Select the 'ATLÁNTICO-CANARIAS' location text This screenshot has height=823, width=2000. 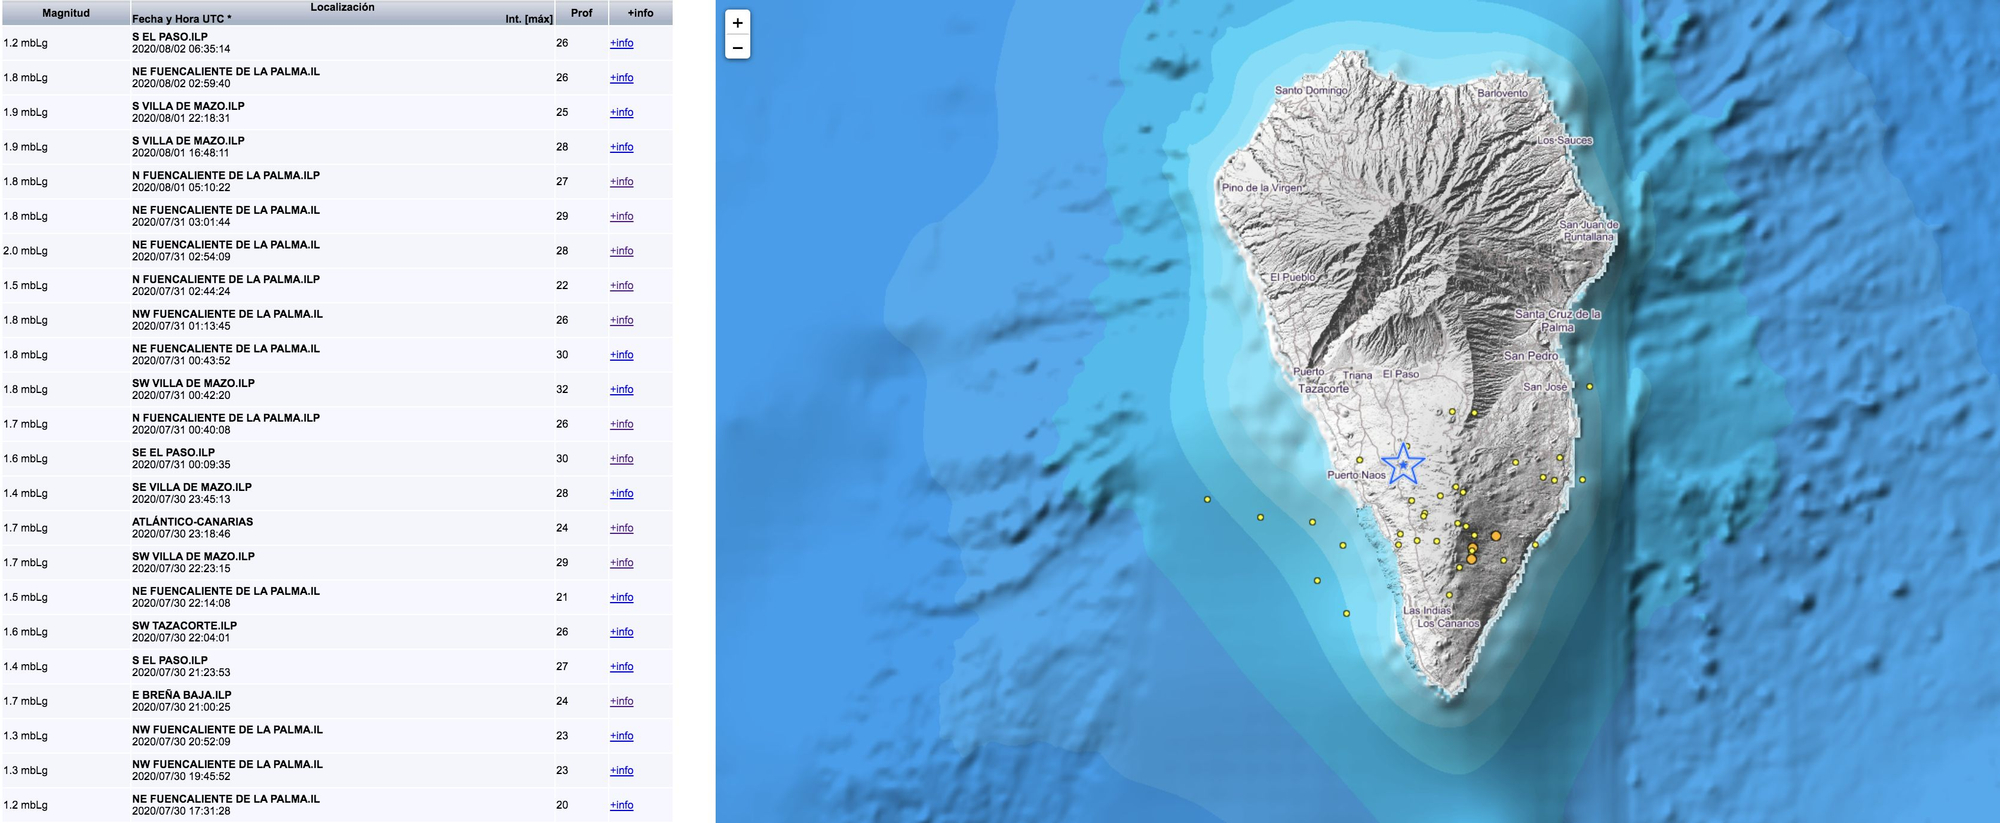[x=193, y=522]
